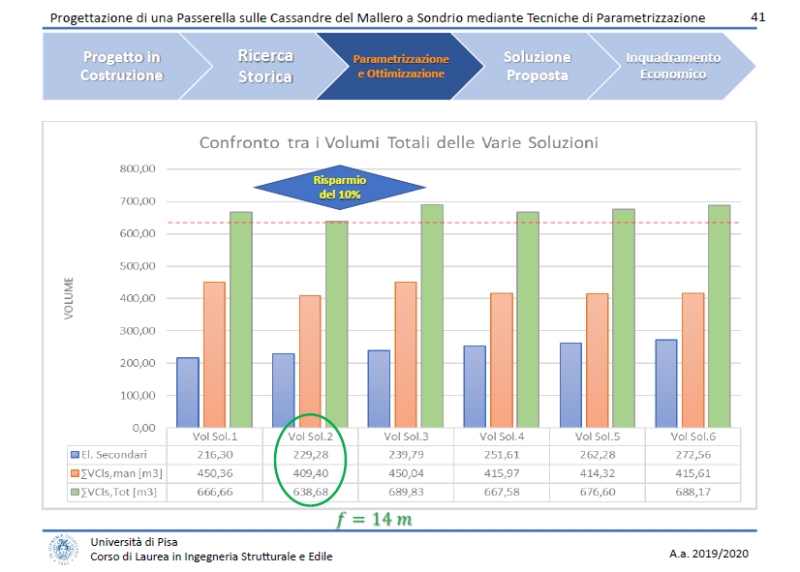Select the Parametrizzazione e Ottimizzazione step
The height and width of the screenshot is (572, 800).
(400, 66)
